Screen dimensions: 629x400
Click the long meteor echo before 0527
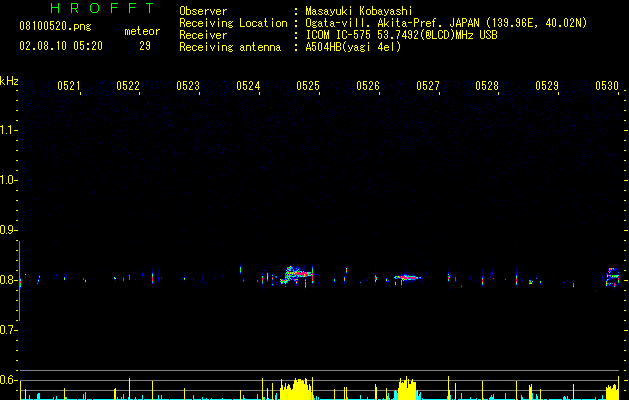(x=407, y=277)
